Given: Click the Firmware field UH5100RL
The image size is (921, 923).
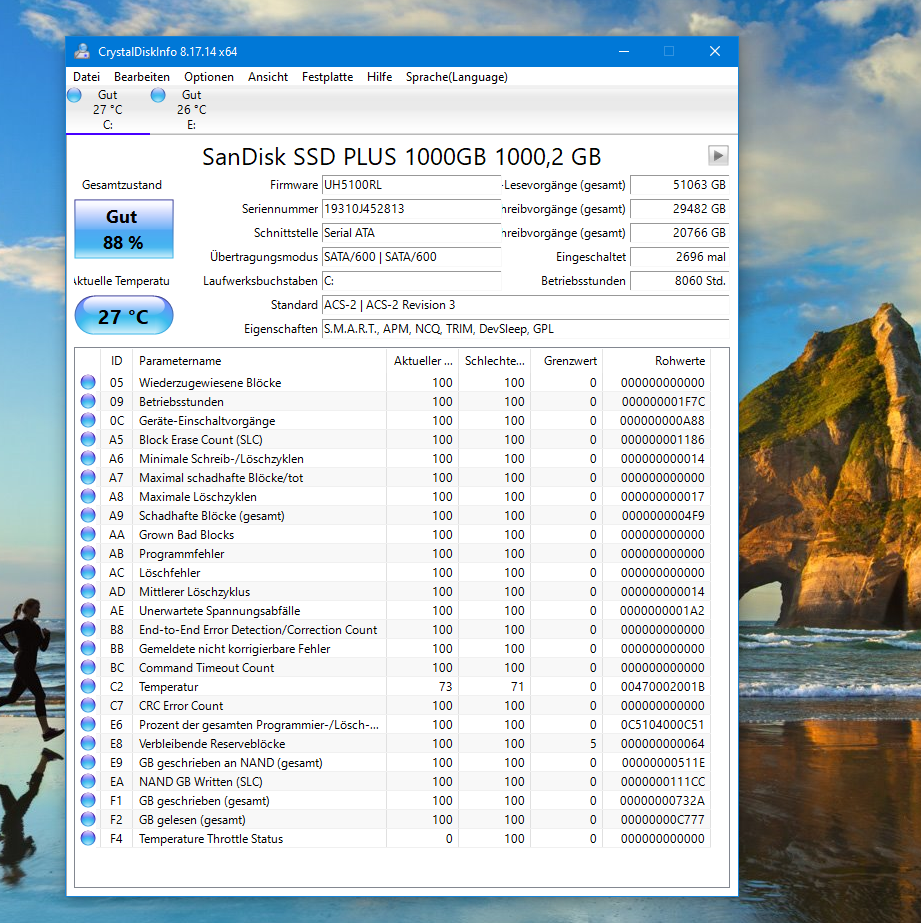Looking at the screenshot, I should (x=411, y=185).
